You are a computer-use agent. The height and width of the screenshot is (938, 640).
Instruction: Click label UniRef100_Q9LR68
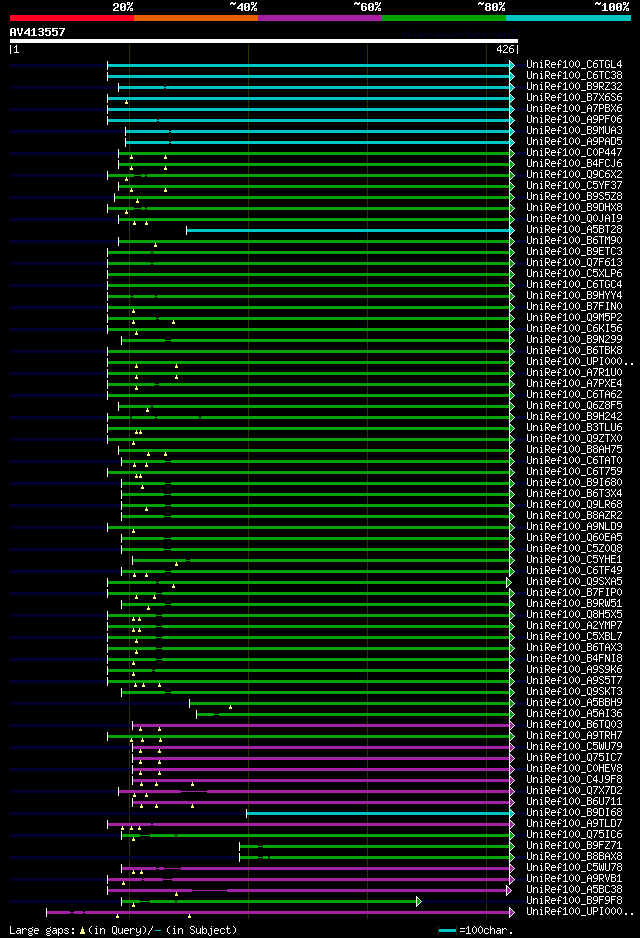click(x=574, y=505)
